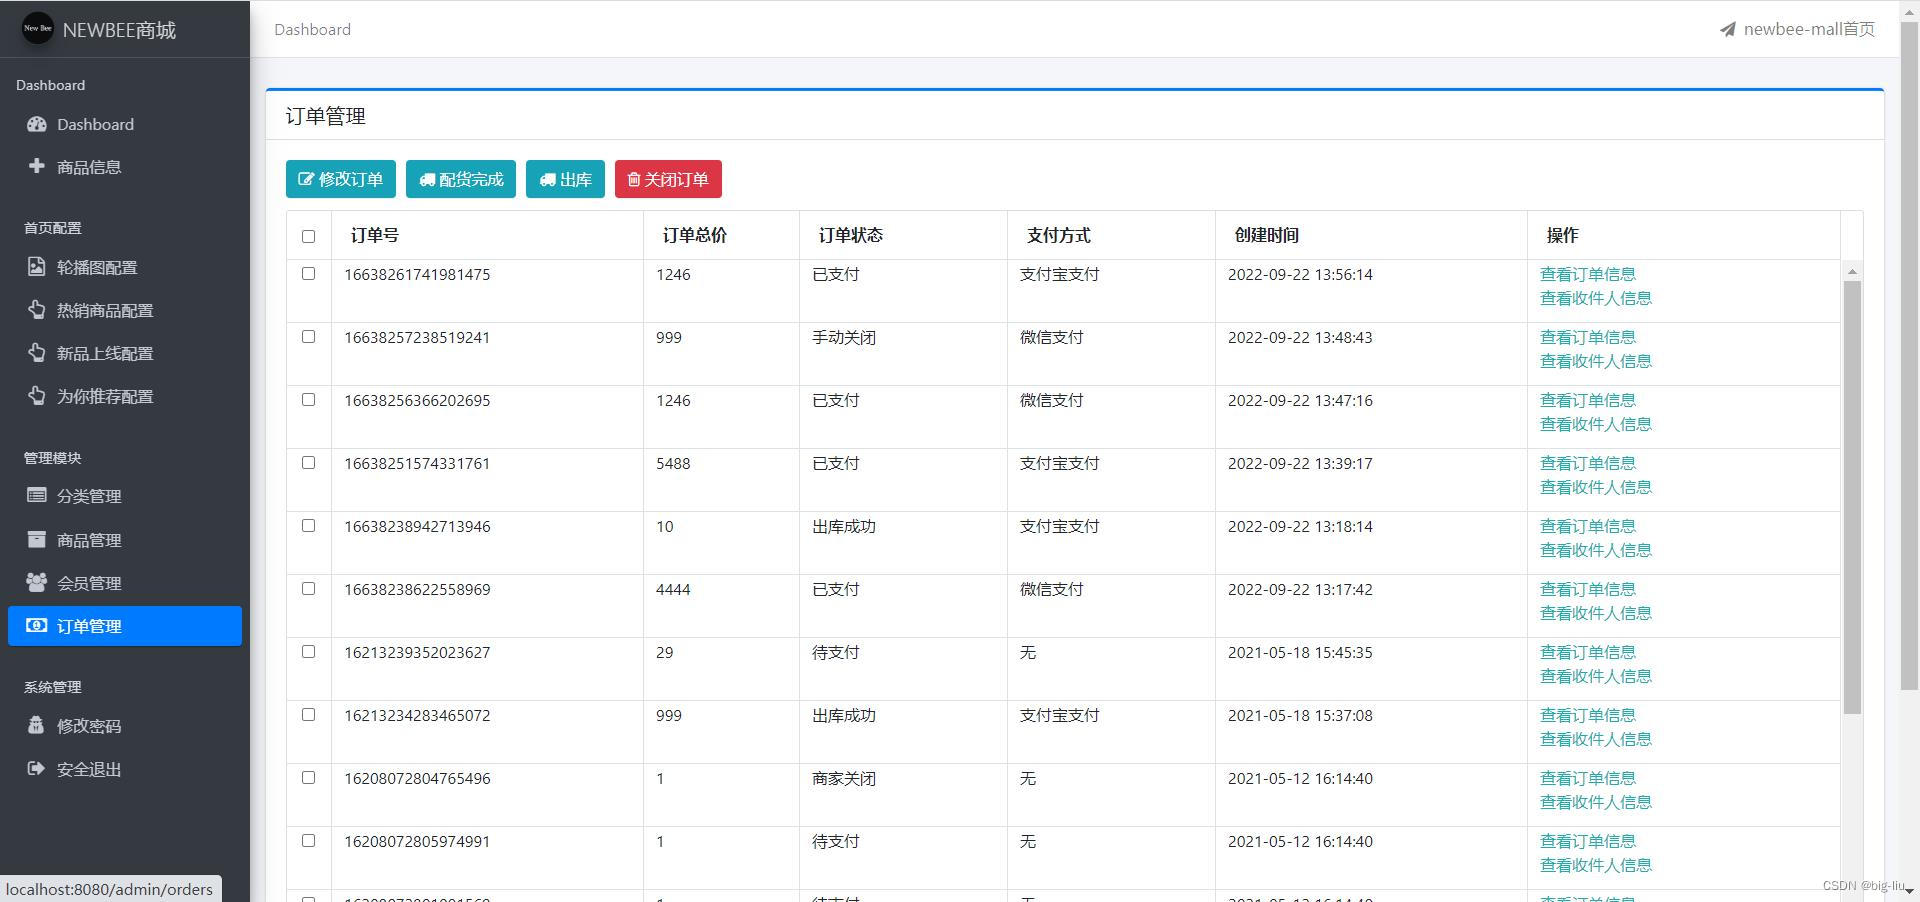Click the New Bee logo icon

click(38, 28)
